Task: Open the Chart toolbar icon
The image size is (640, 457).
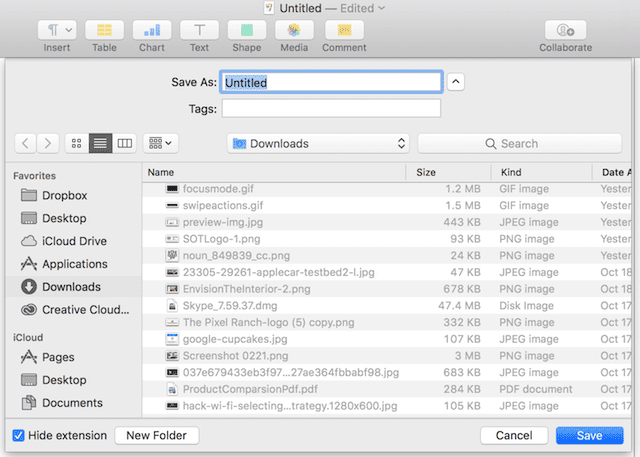Action: pos(152,30)
